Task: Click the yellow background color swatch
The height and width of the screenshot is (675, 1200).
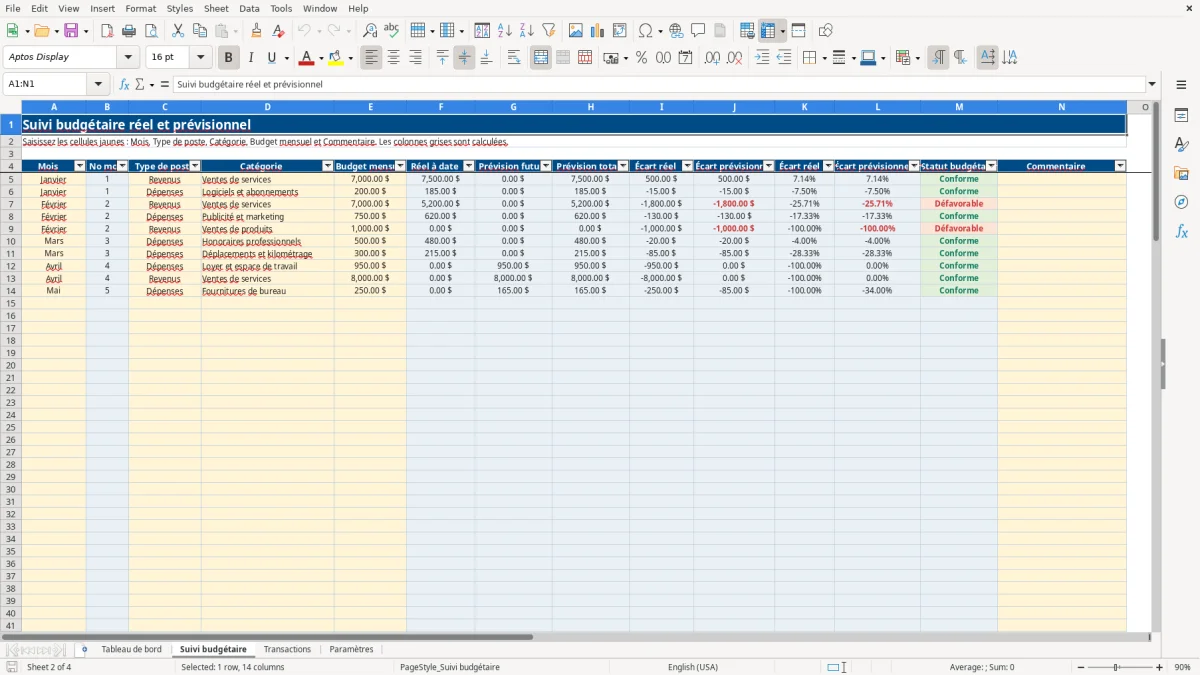Action: tap(336, 58)
